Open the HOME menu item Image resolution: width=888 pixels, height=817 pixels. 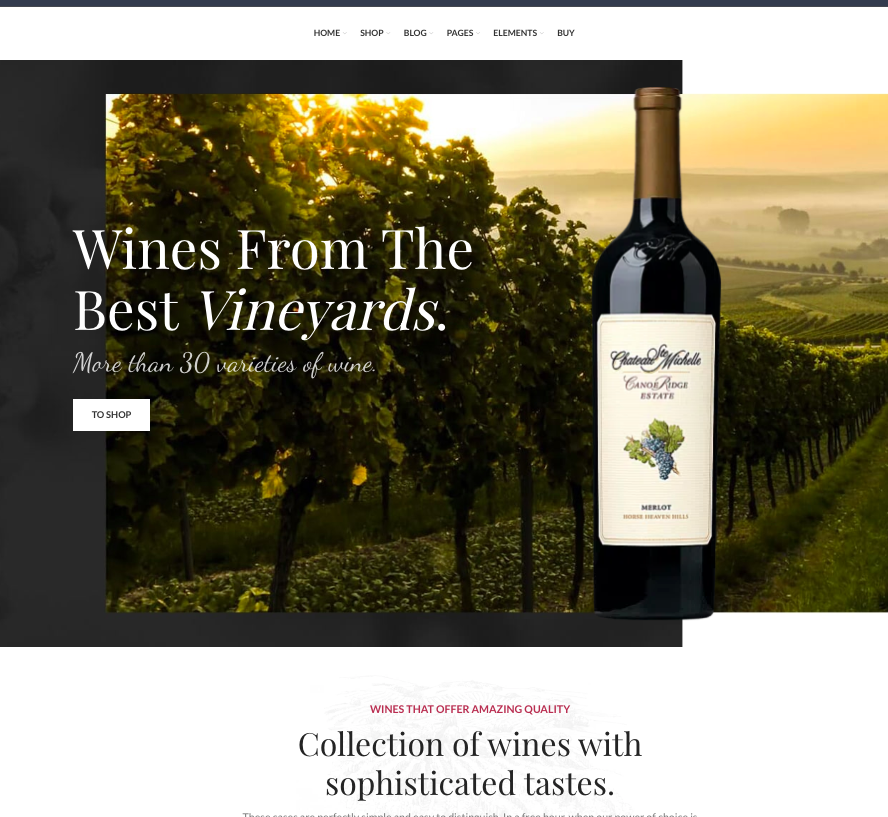point(327,33)
